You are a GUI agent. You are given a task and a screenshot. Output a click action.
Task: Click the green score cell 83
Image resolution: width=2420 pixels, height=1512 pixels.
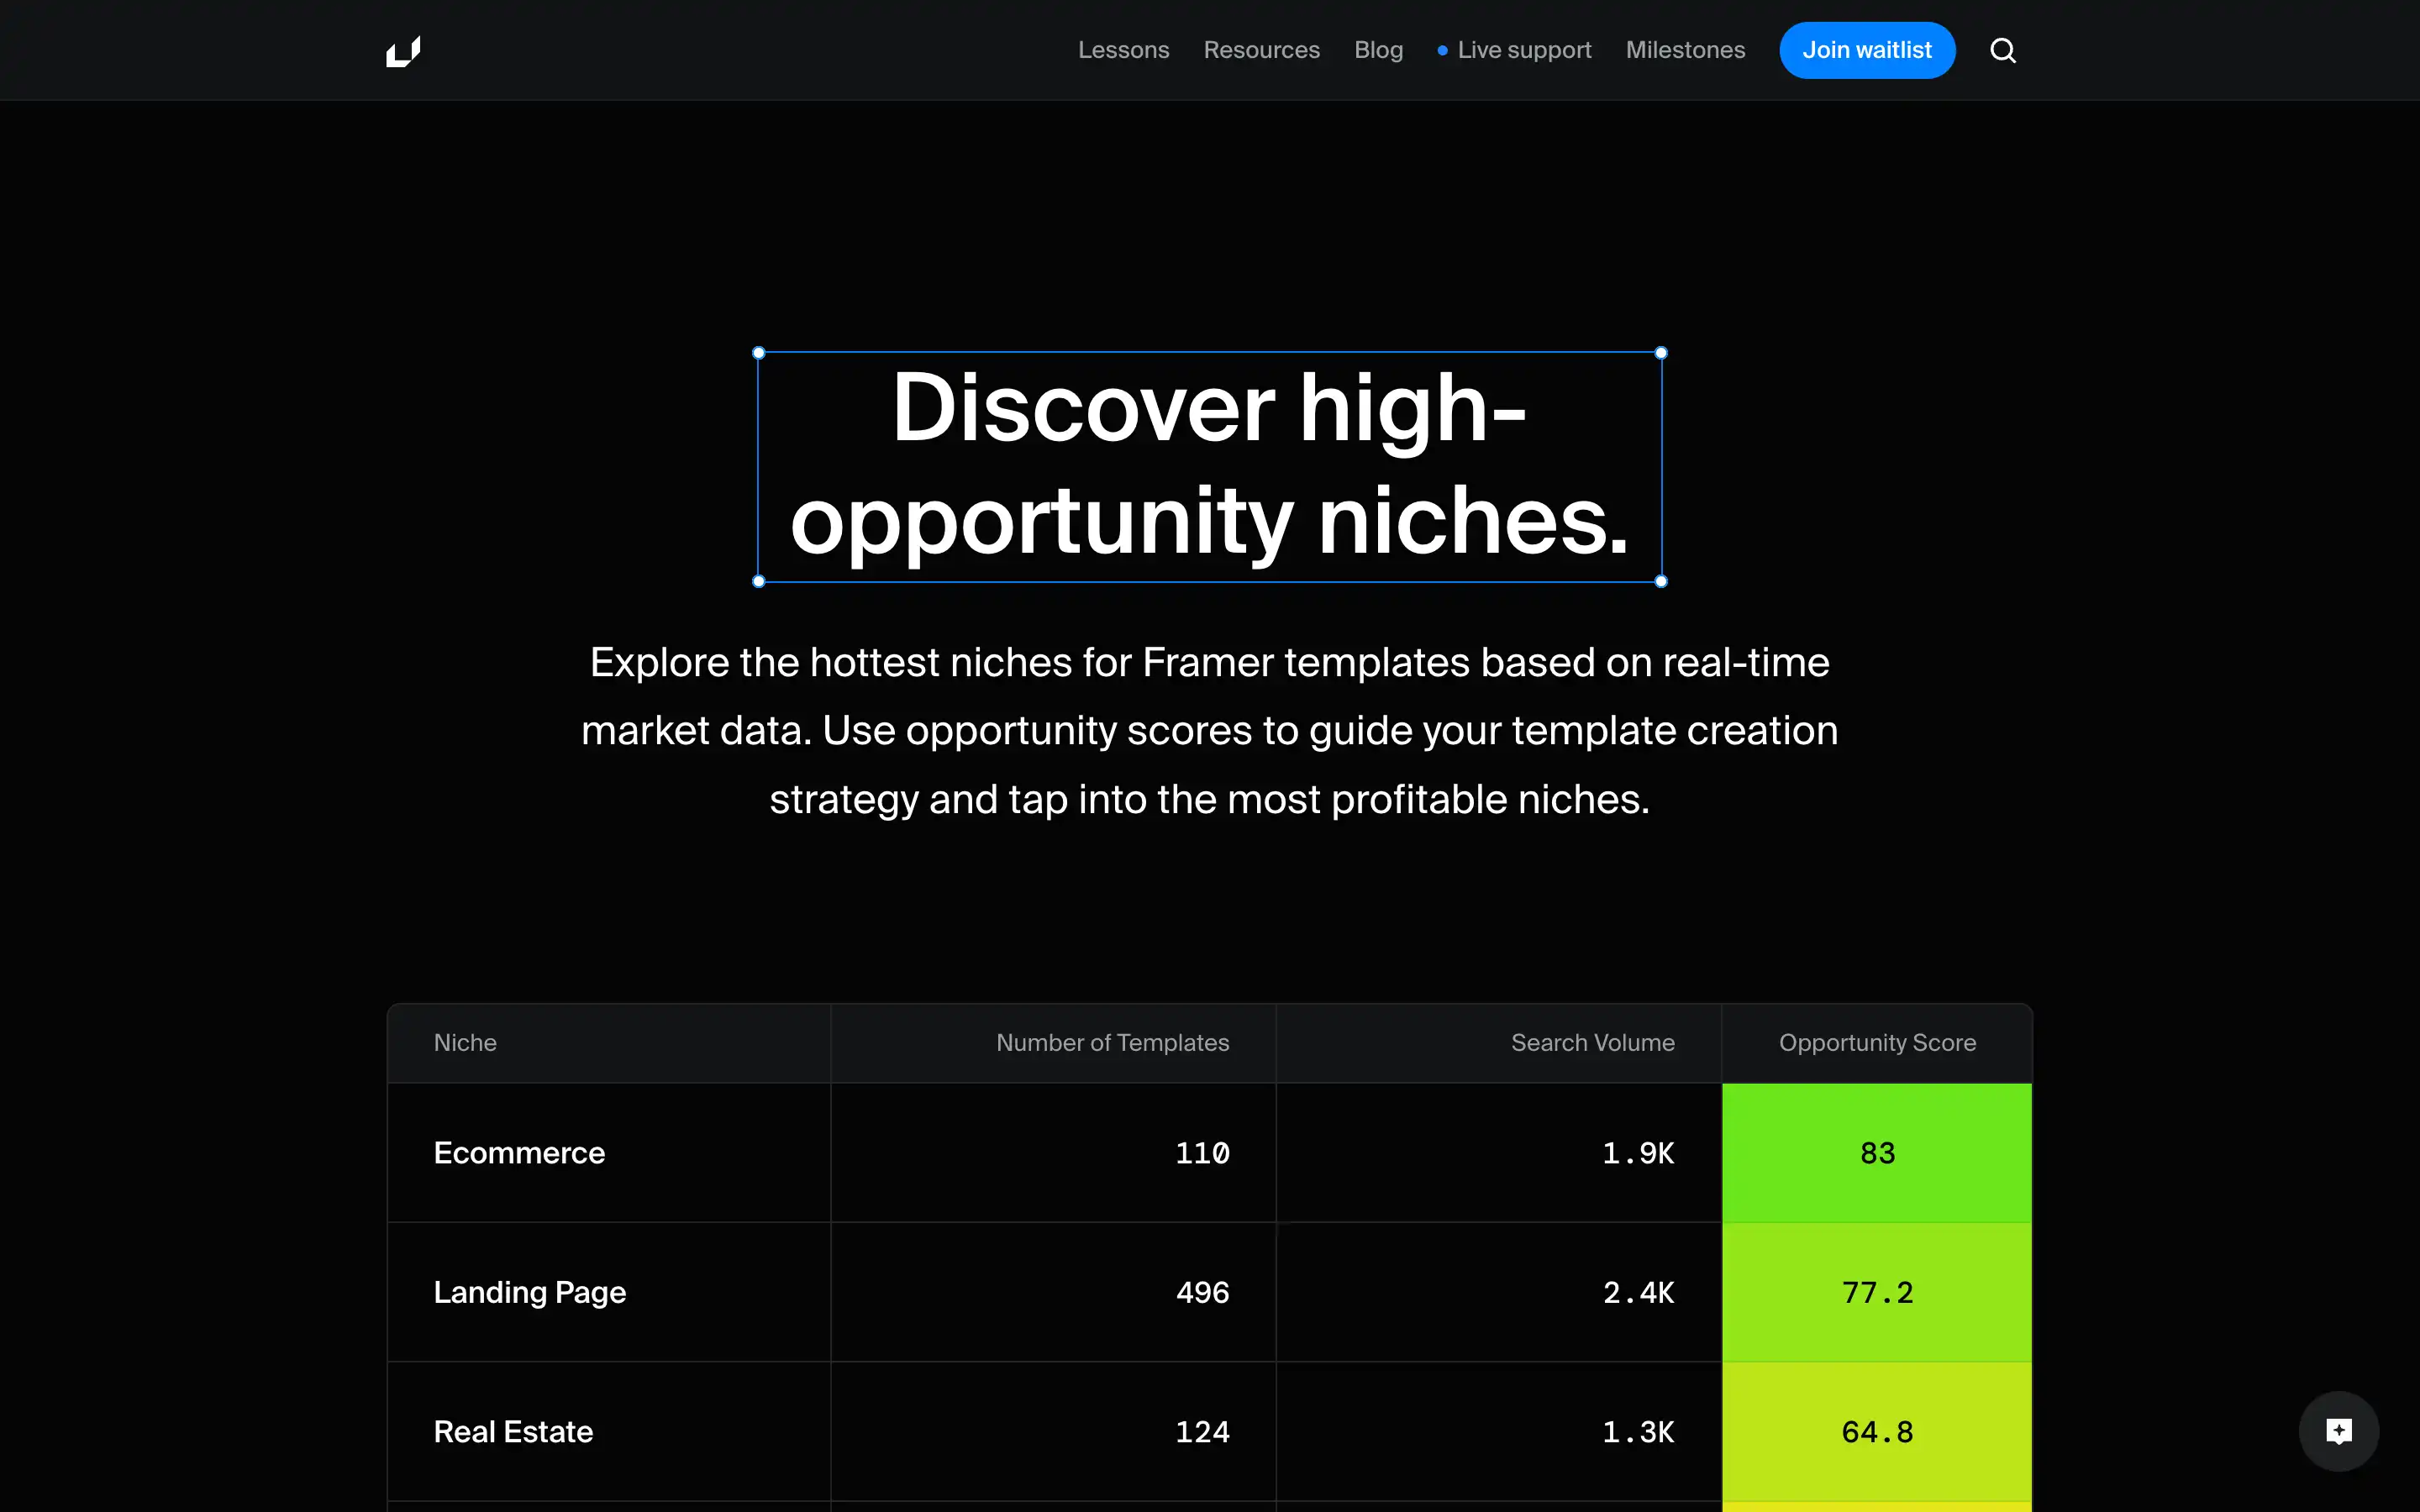(1877, 1153)
